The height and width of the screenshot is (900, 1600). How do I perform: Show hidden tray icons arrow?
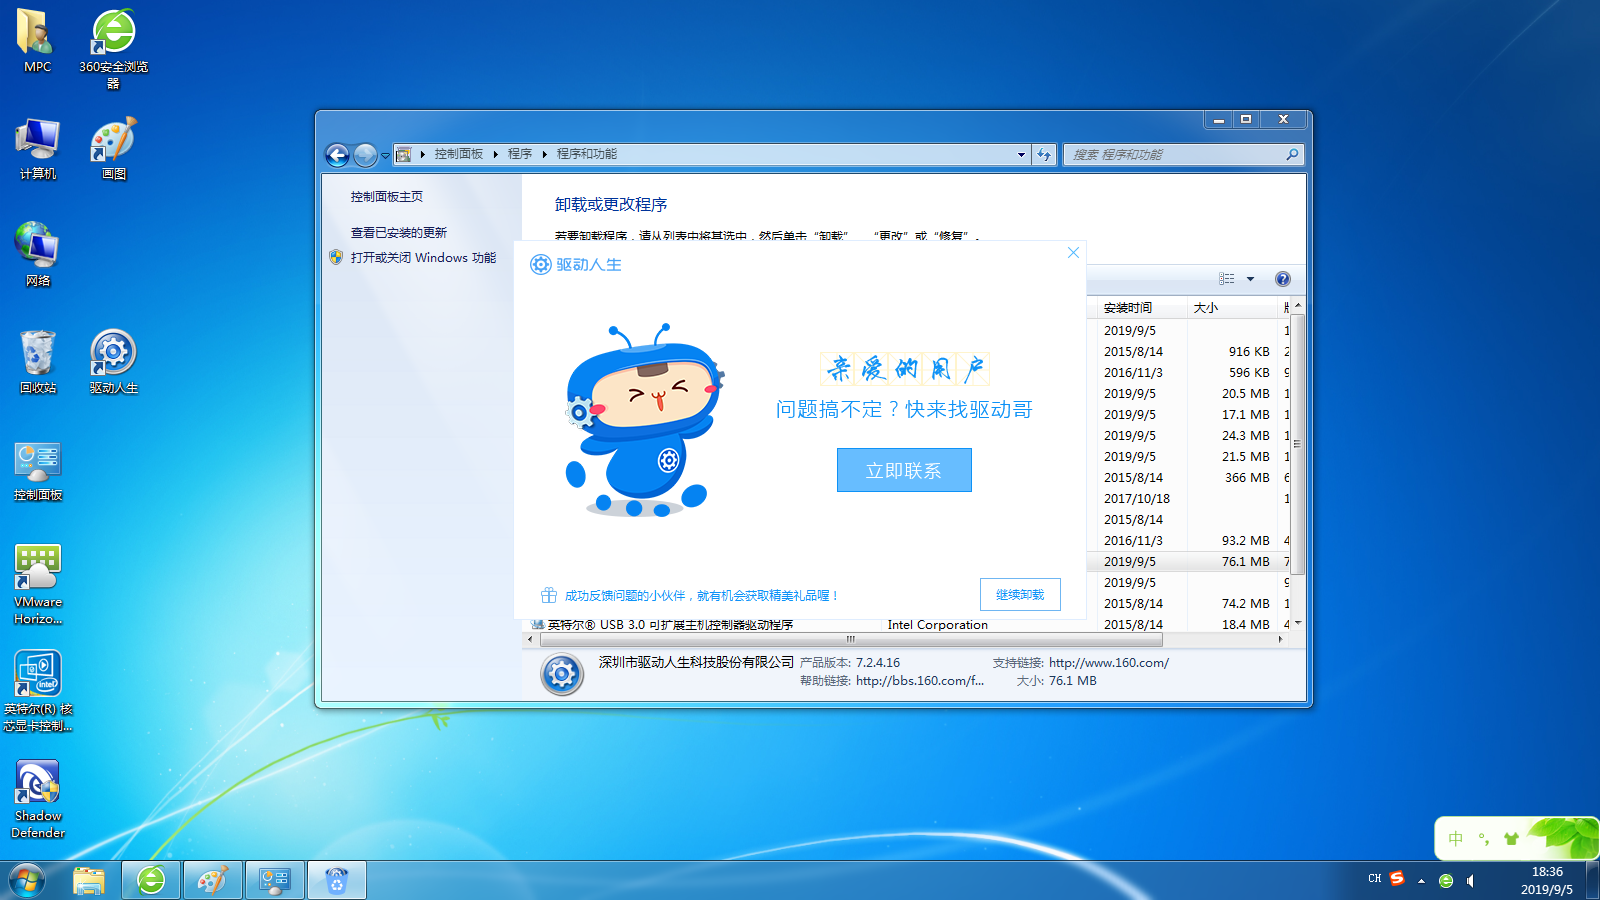[1421, 881]
